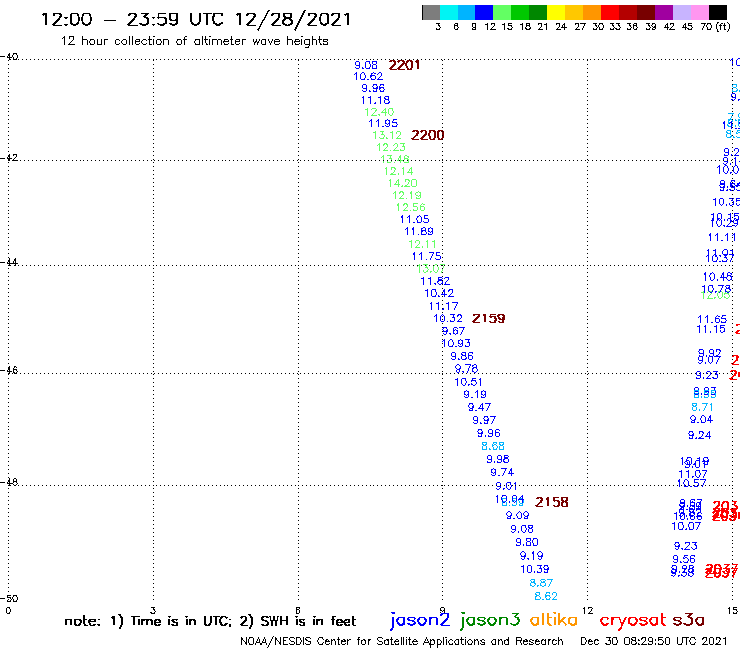Click the purple swatch in the color scale
This screenshot has height=650, width=740.
pyautogui.click(x=664, y=12)
